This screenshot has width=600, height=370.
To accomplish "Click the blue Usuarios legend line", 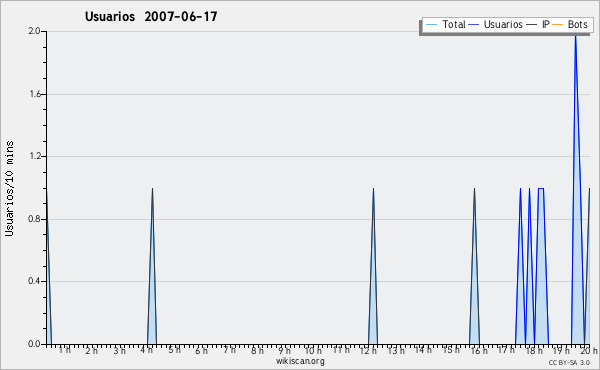I will pyautogui.click(x=474, y=25).
